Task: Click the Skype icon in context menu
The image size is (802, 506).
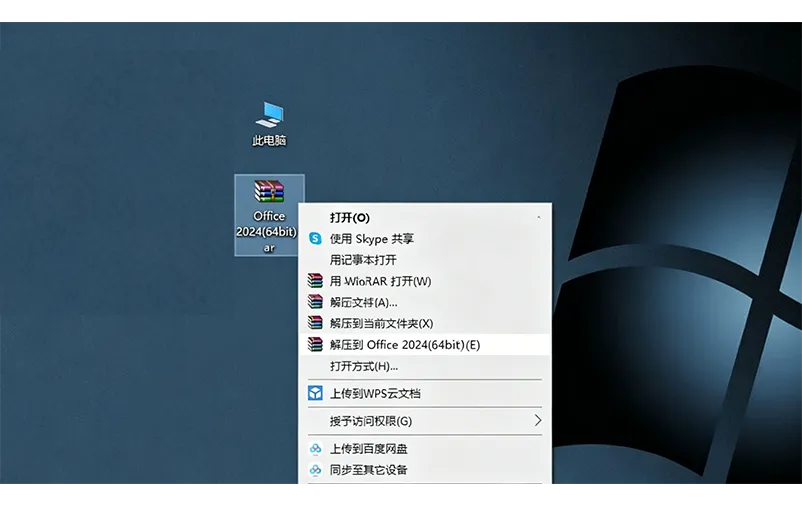Action: 315,238
